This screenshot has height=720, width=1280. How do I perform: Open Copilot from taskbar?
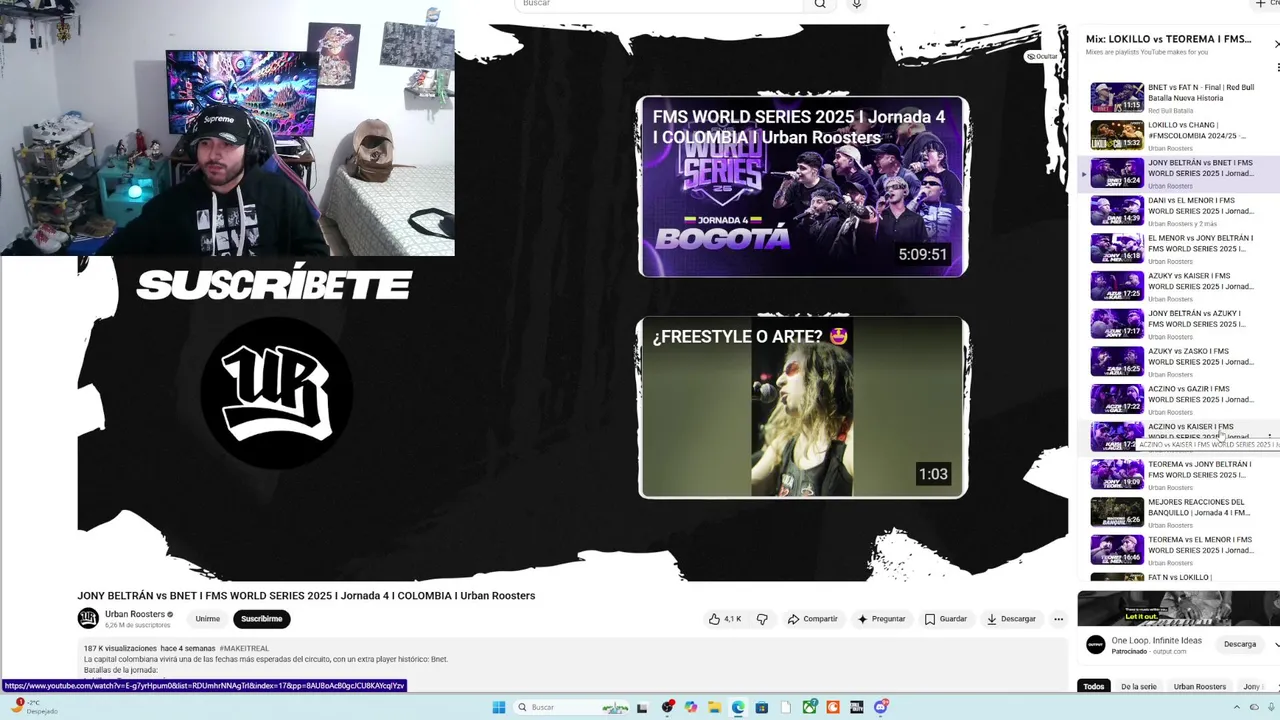(x=691, y=707)
